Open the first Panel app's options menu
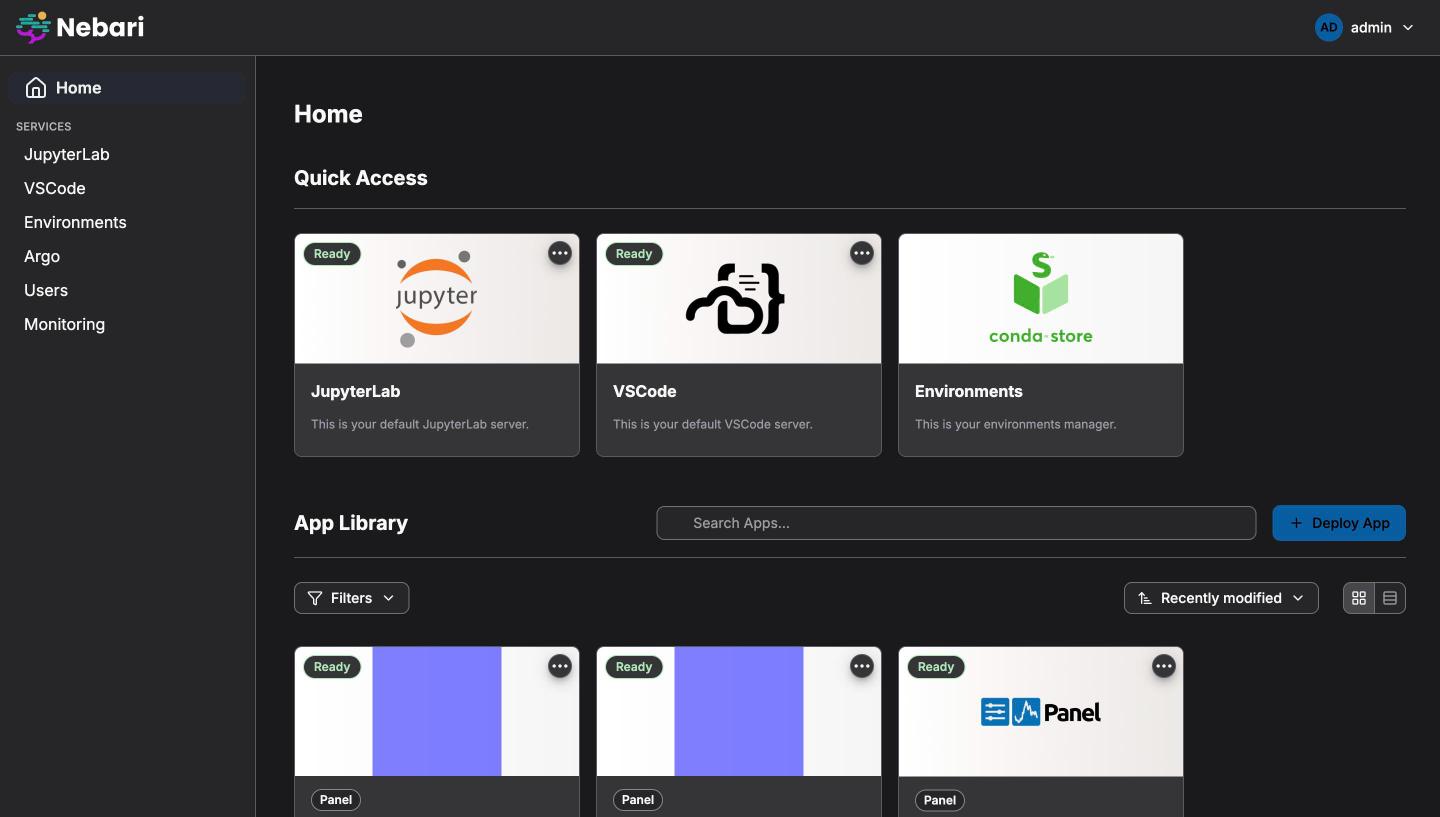 point(560,667)
